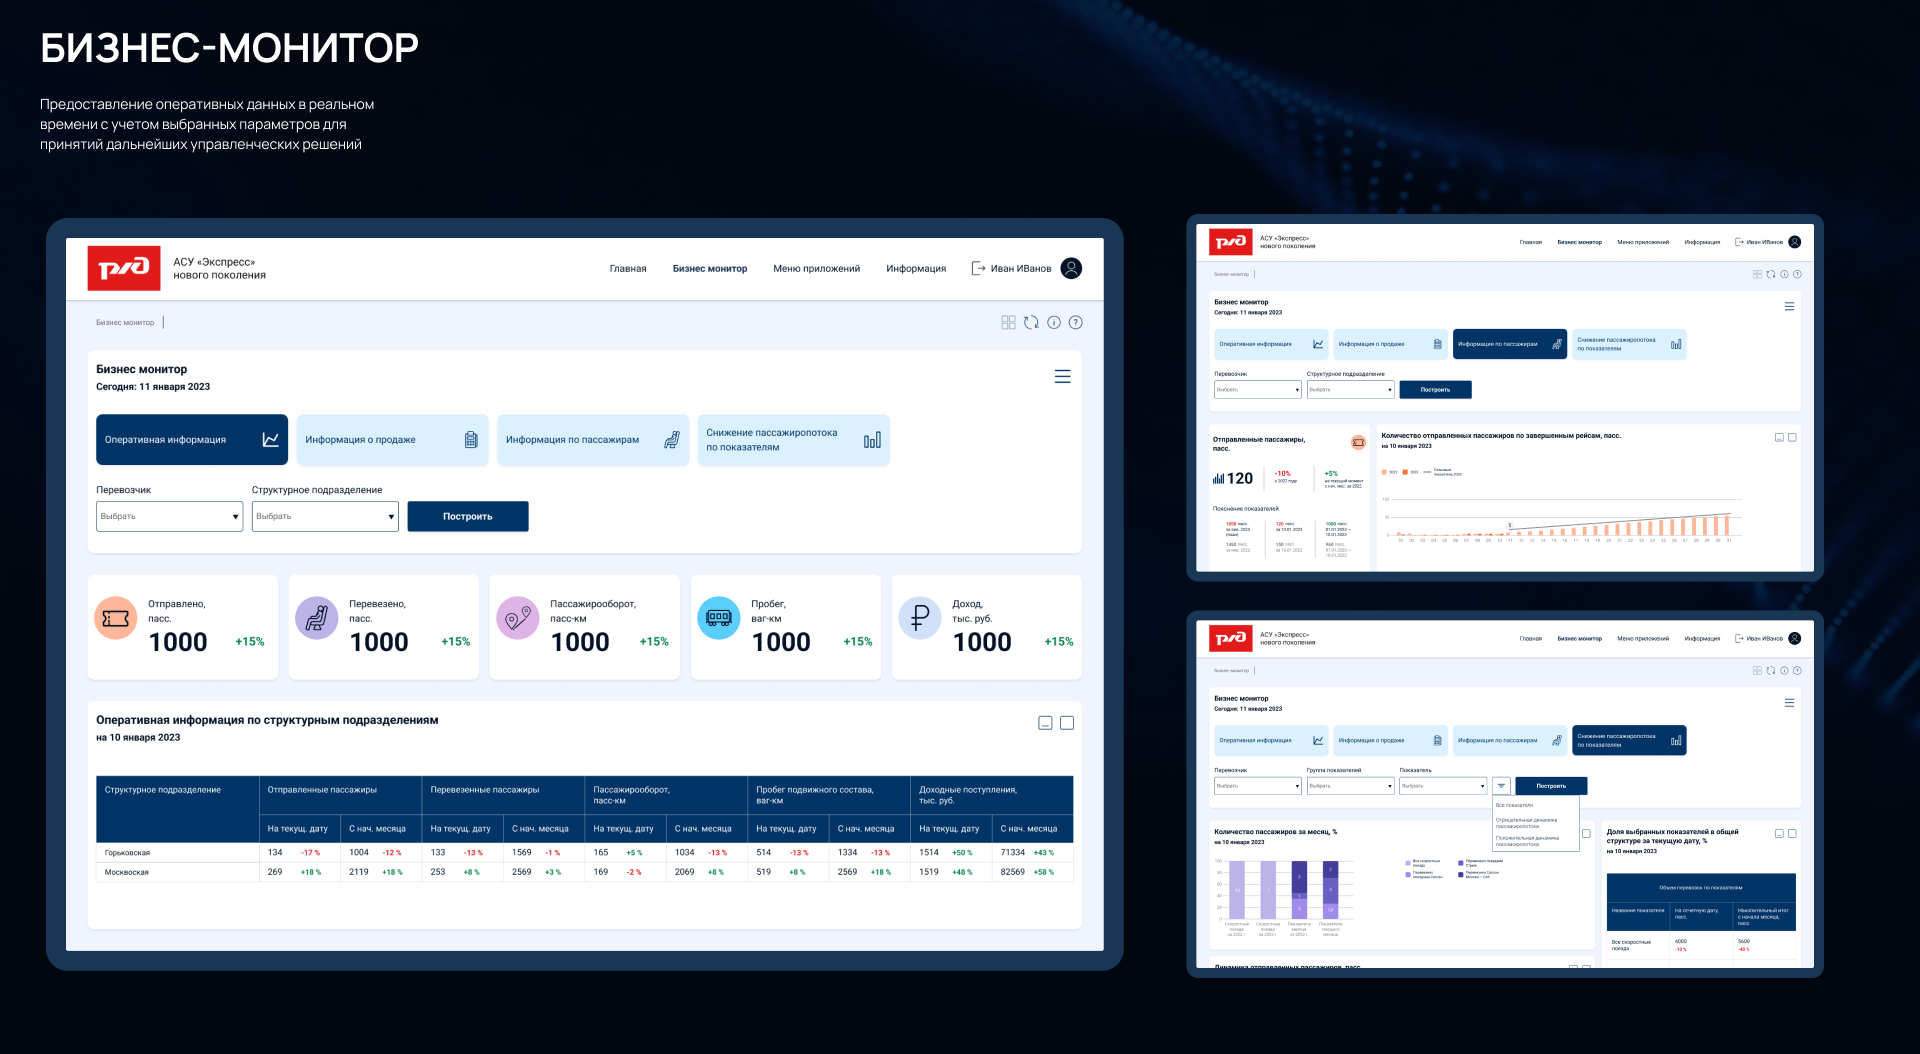
Task: Click the user avatar in the upper small dashboard
Action: pos(1795,242)
